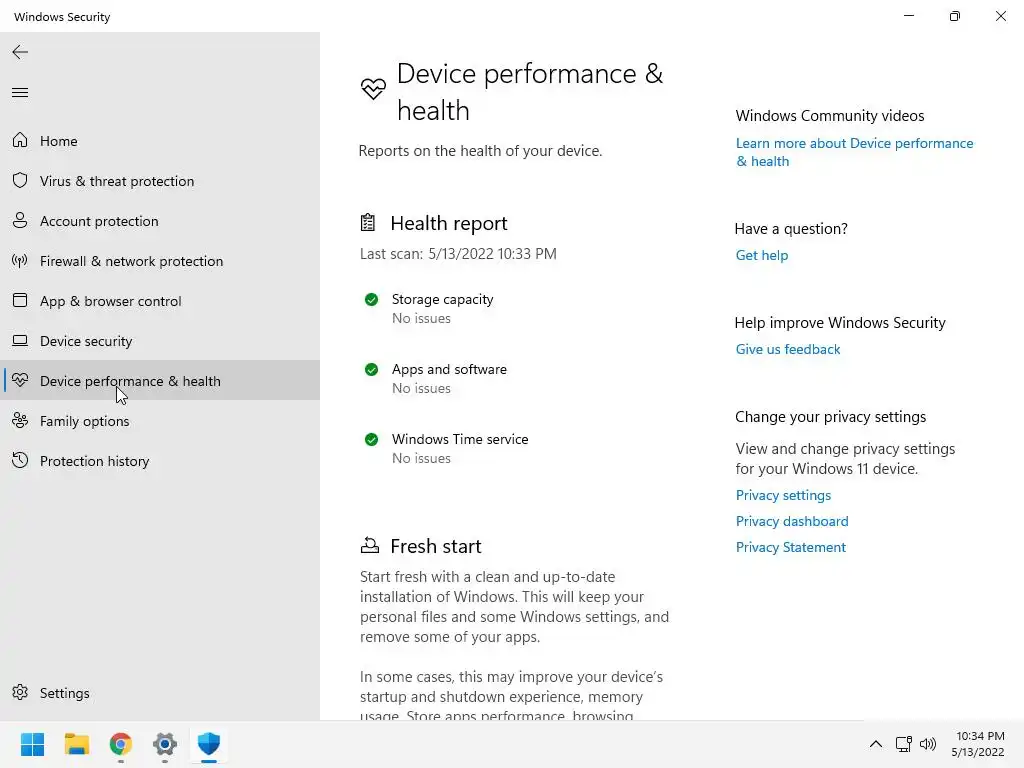Open Privacy dashboard link
Screen dimensions: 1024x768
click(x=792, y=521)
